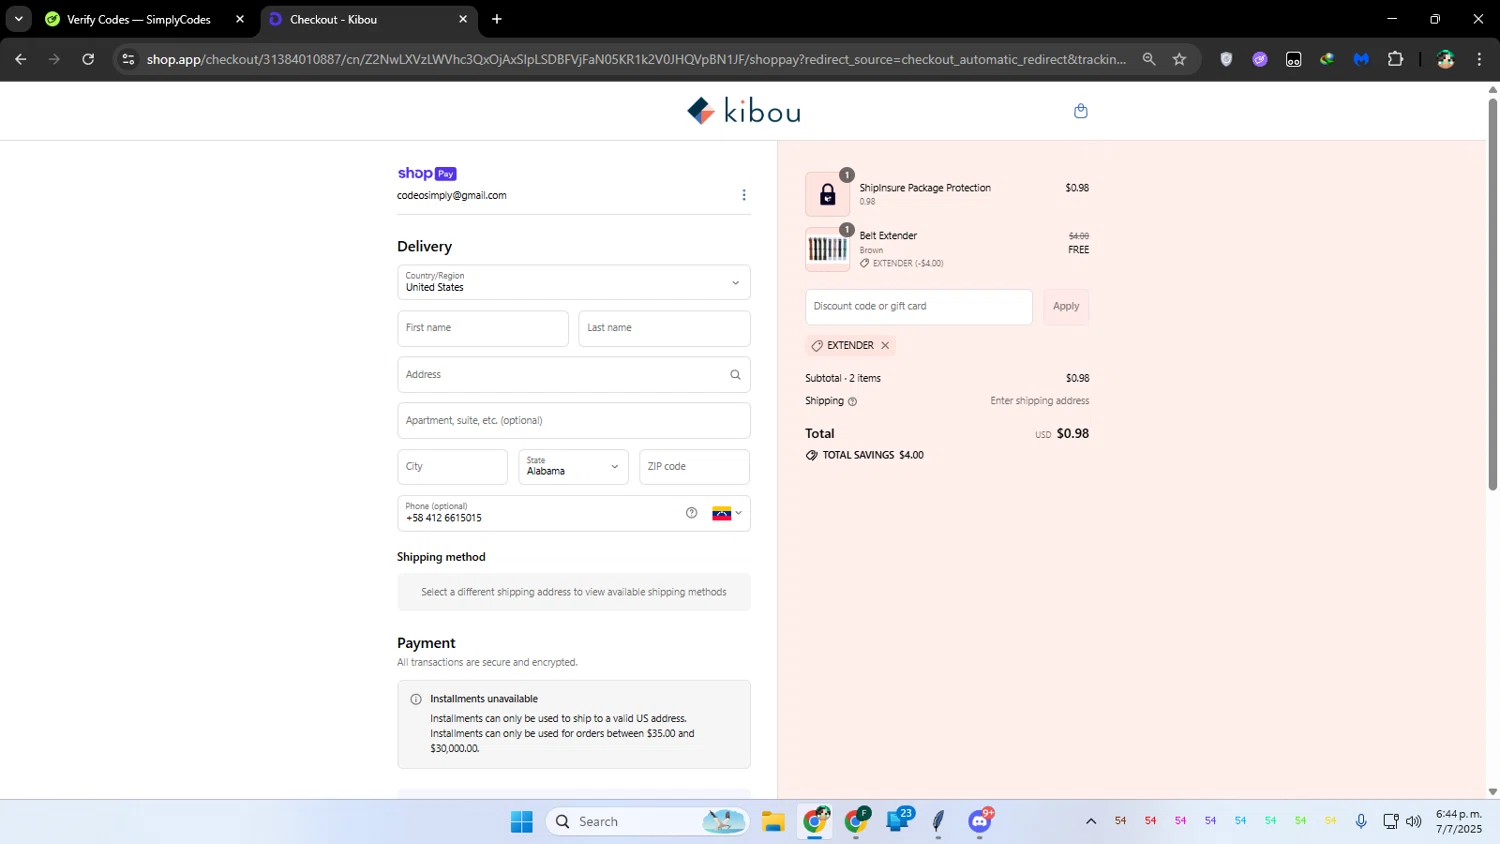Click the search icon in the Address field
The height and width of the screenshot is (844, 1500).
pyautogui.click(x=735, y=375)
